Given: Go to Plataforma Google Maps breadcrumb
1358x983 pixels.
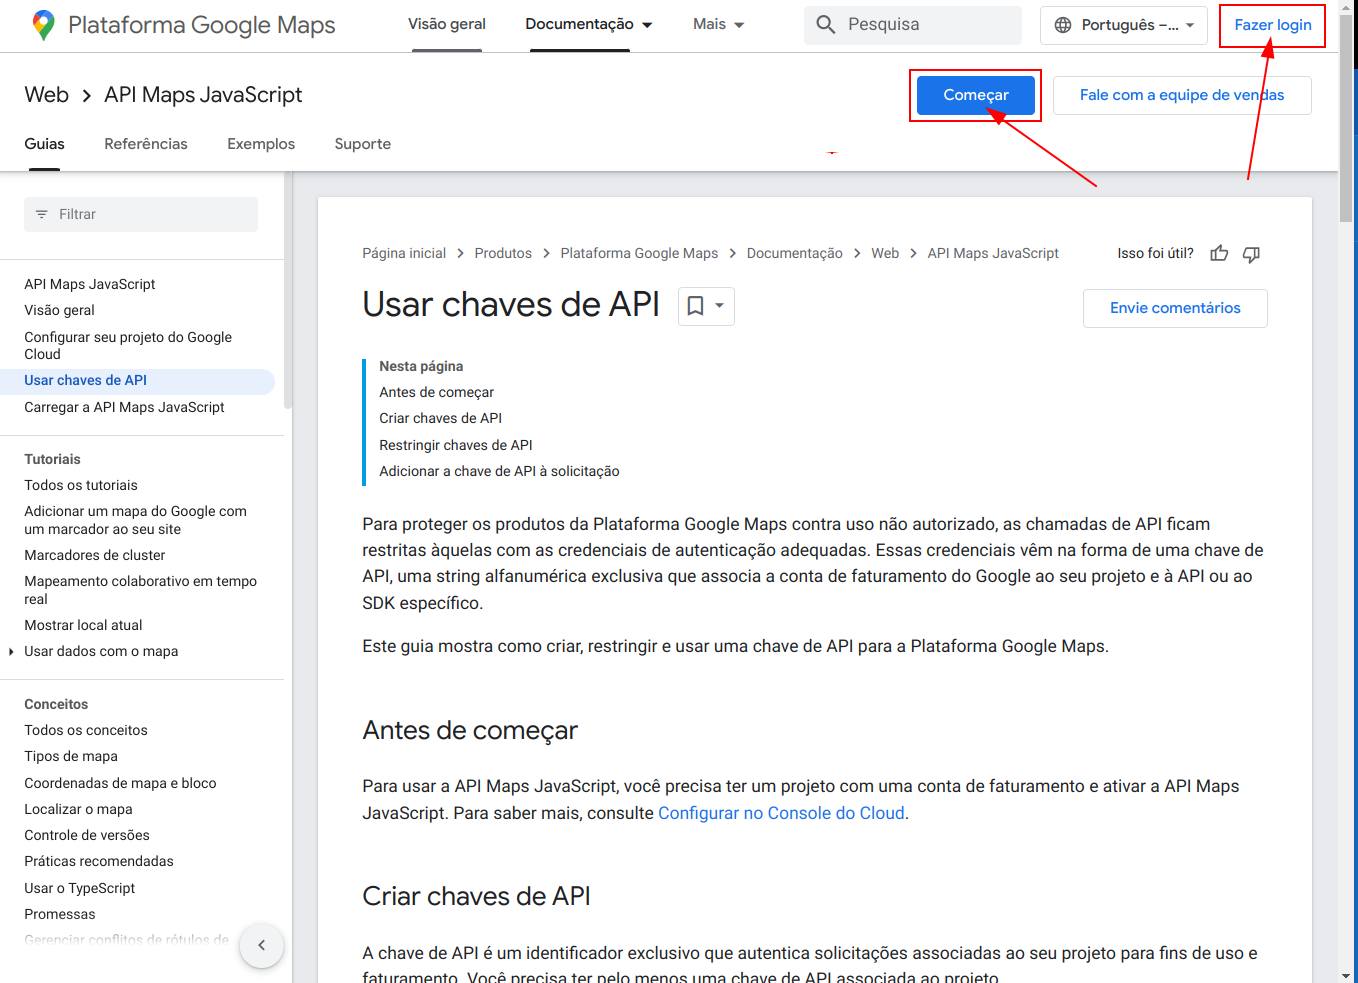Looking at the screenshot, I should tap(639, 253).
